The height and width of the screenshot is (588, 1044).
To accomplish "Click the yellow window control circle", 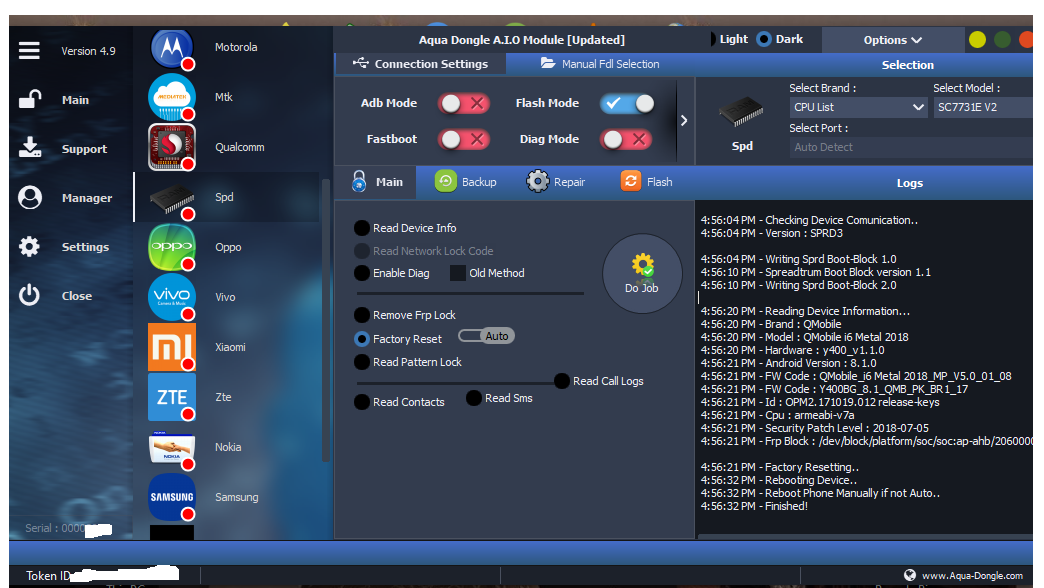I will click(977, 40).
